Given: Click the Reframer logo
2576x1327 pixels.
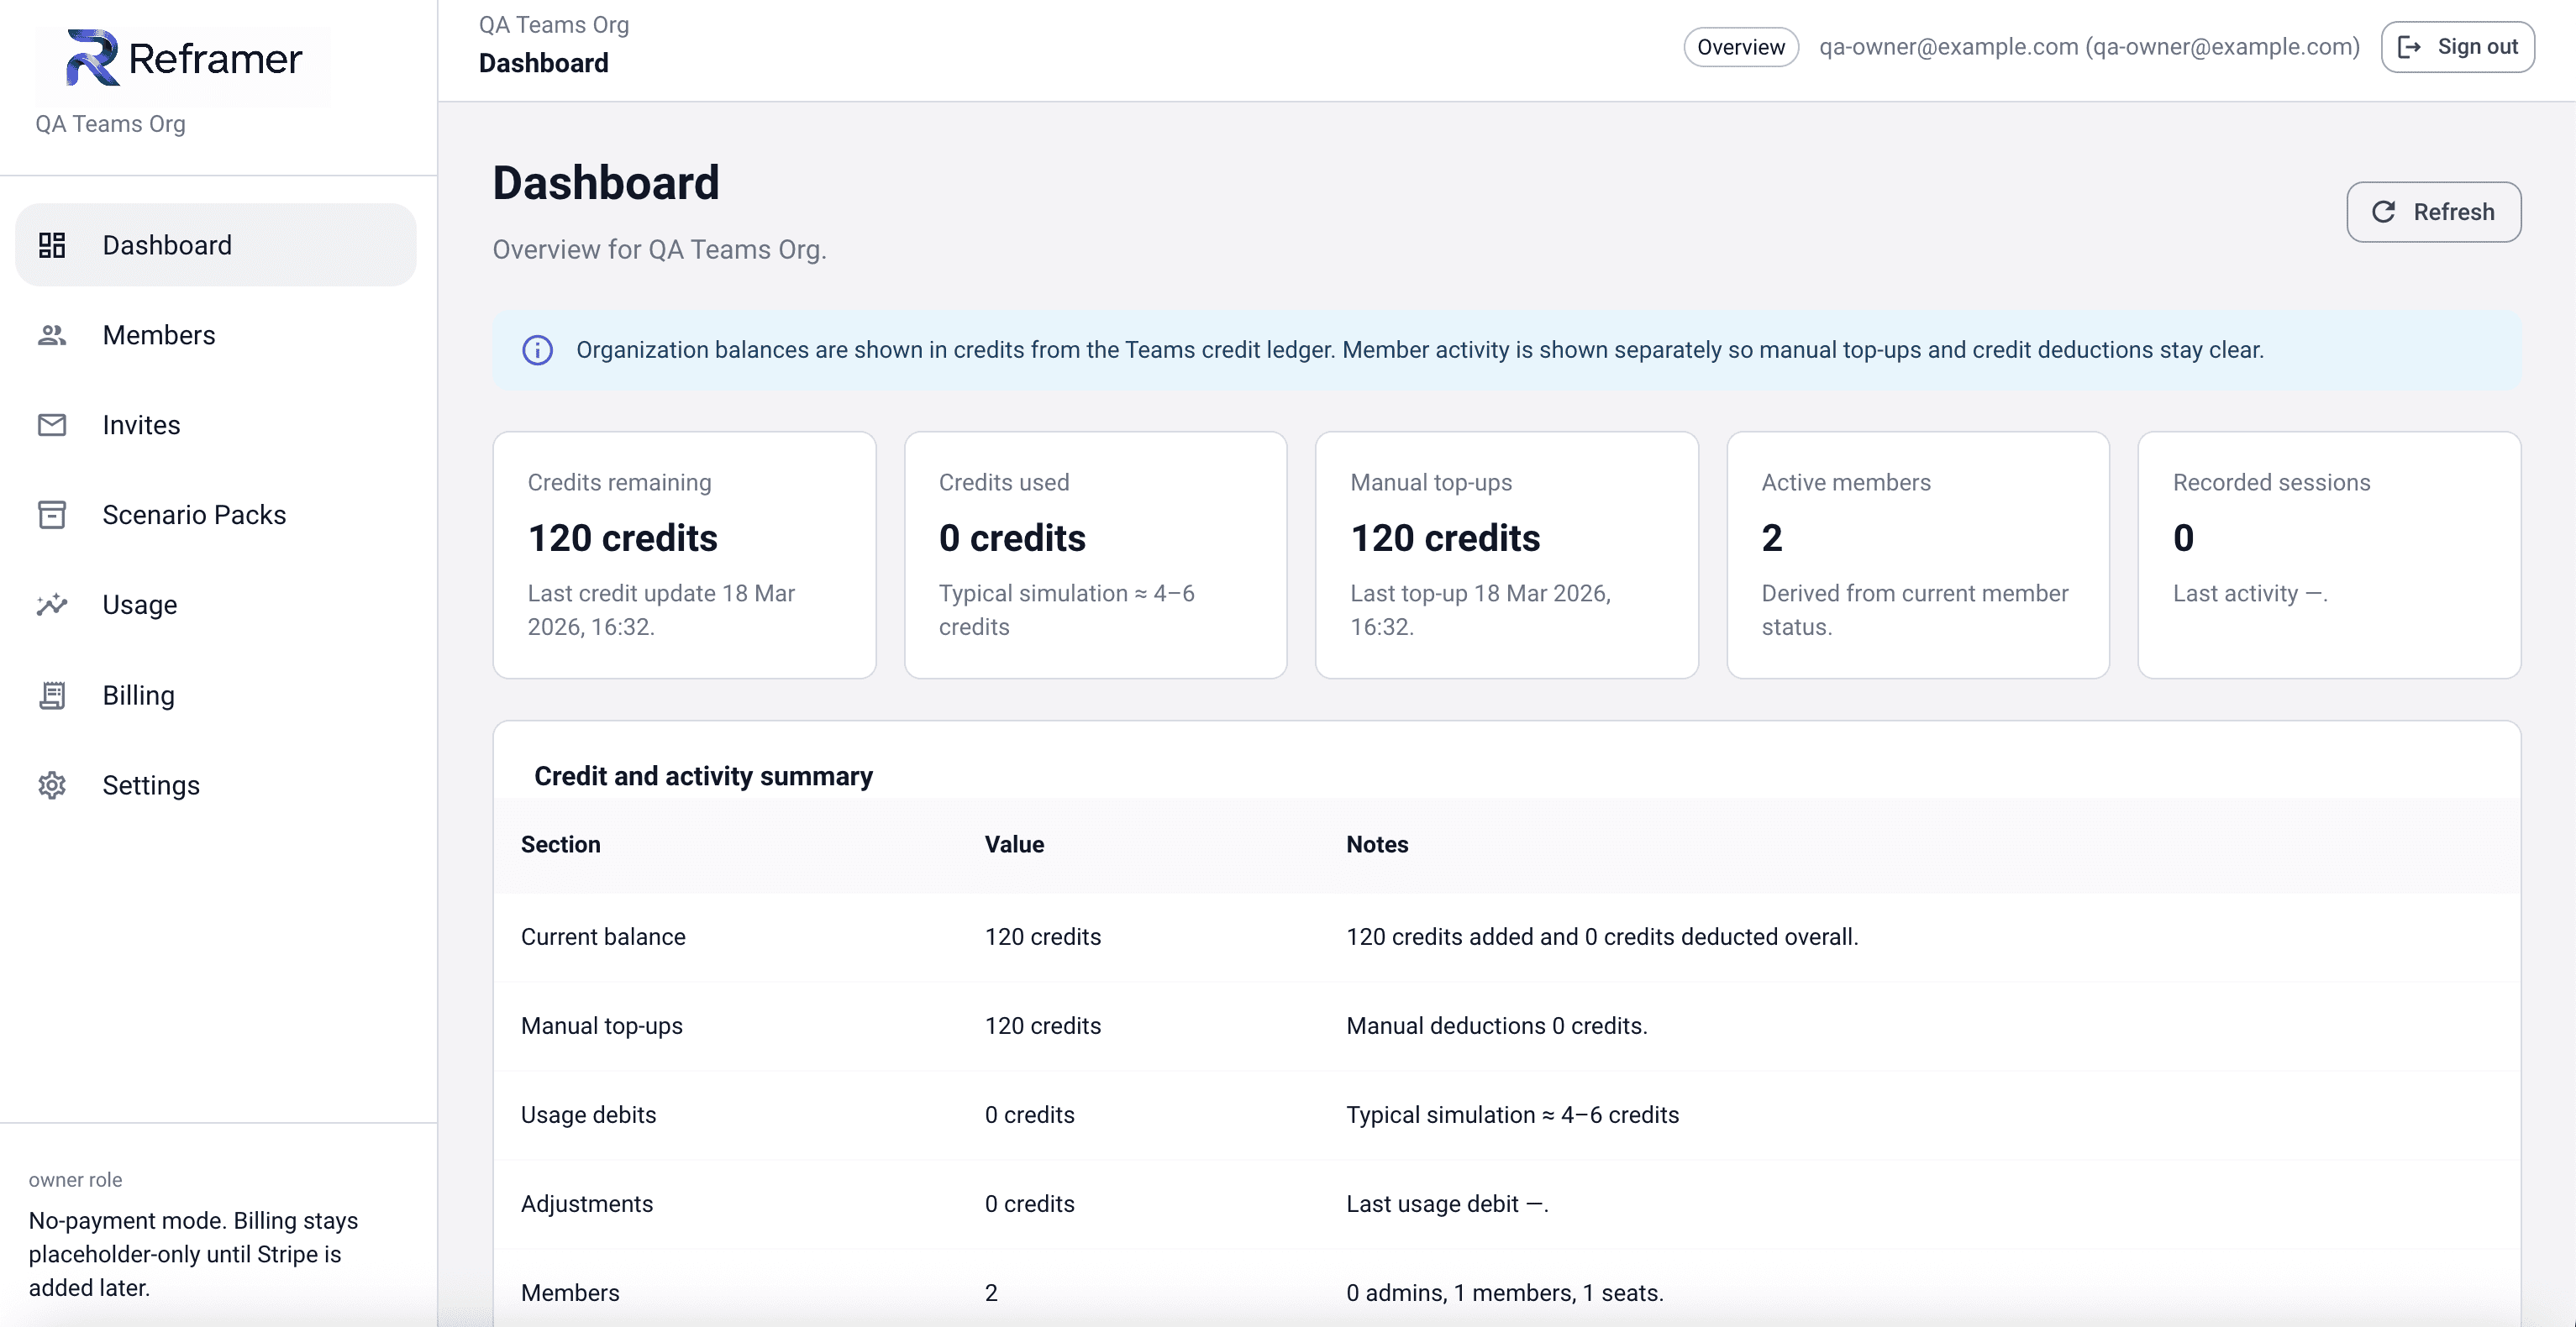Looking at the screenshot, I should [x=183, y=58].
